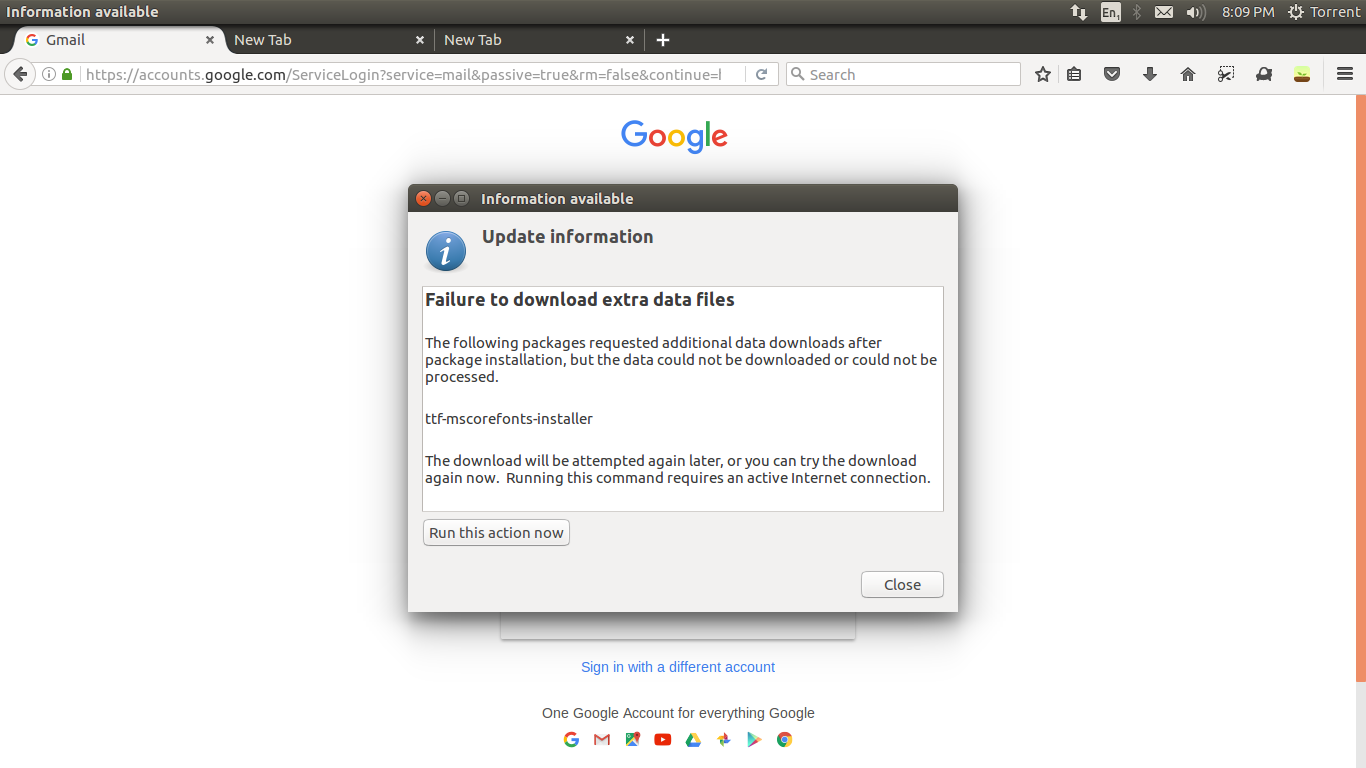Click the YouTube product icon
The width and height of the screenshot is (1366, 768).
pos(662,740)
